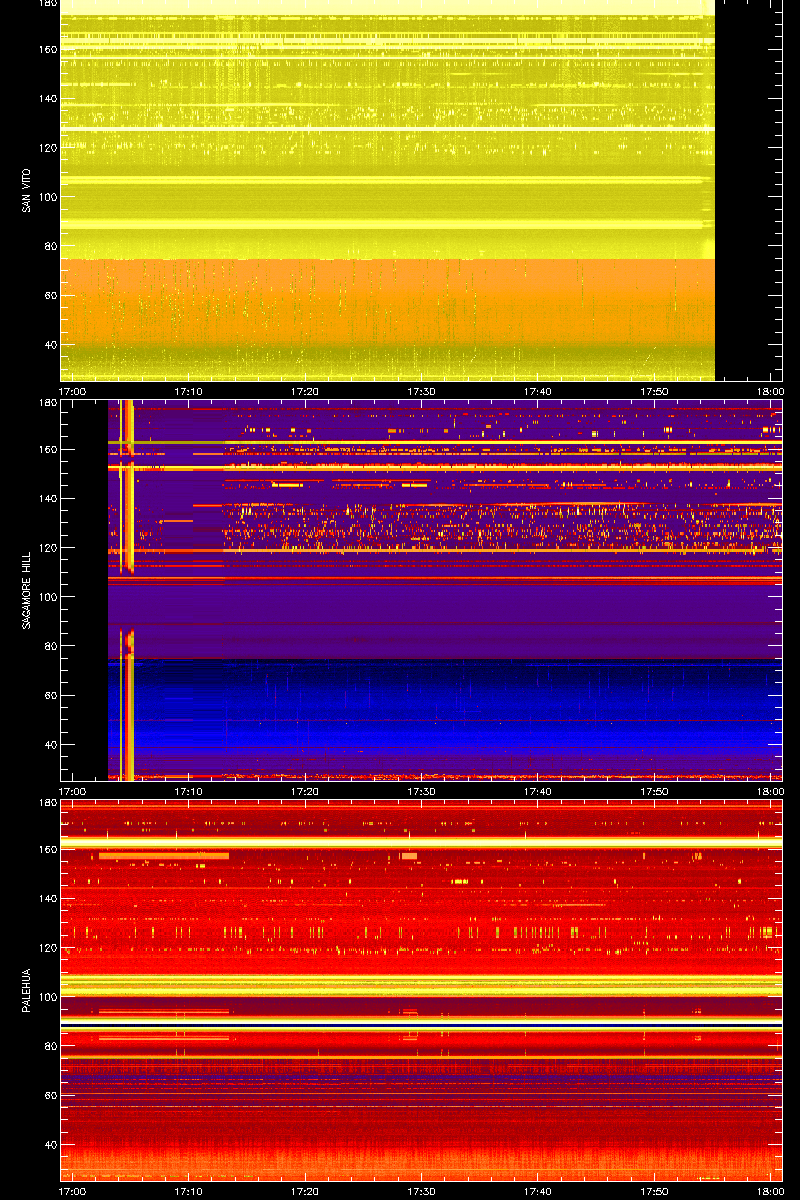This screenshot has width=800, height=1200.
Task: Click the 17:40 time label under Sagamore Hill panel
Action: click(x=538, y=792)
